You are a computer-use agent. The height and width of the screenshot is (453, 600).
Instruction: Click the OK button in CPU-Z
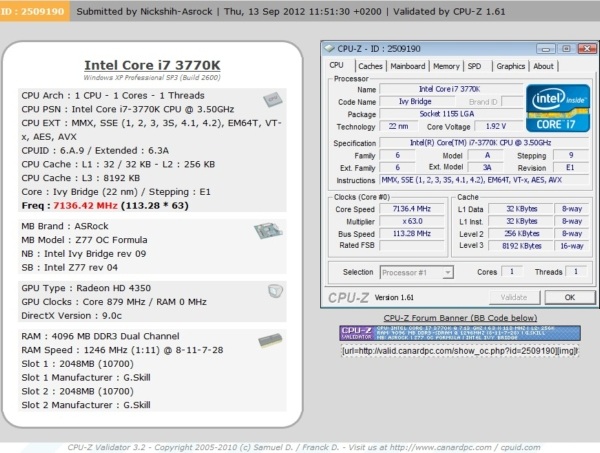click(570, 297)
